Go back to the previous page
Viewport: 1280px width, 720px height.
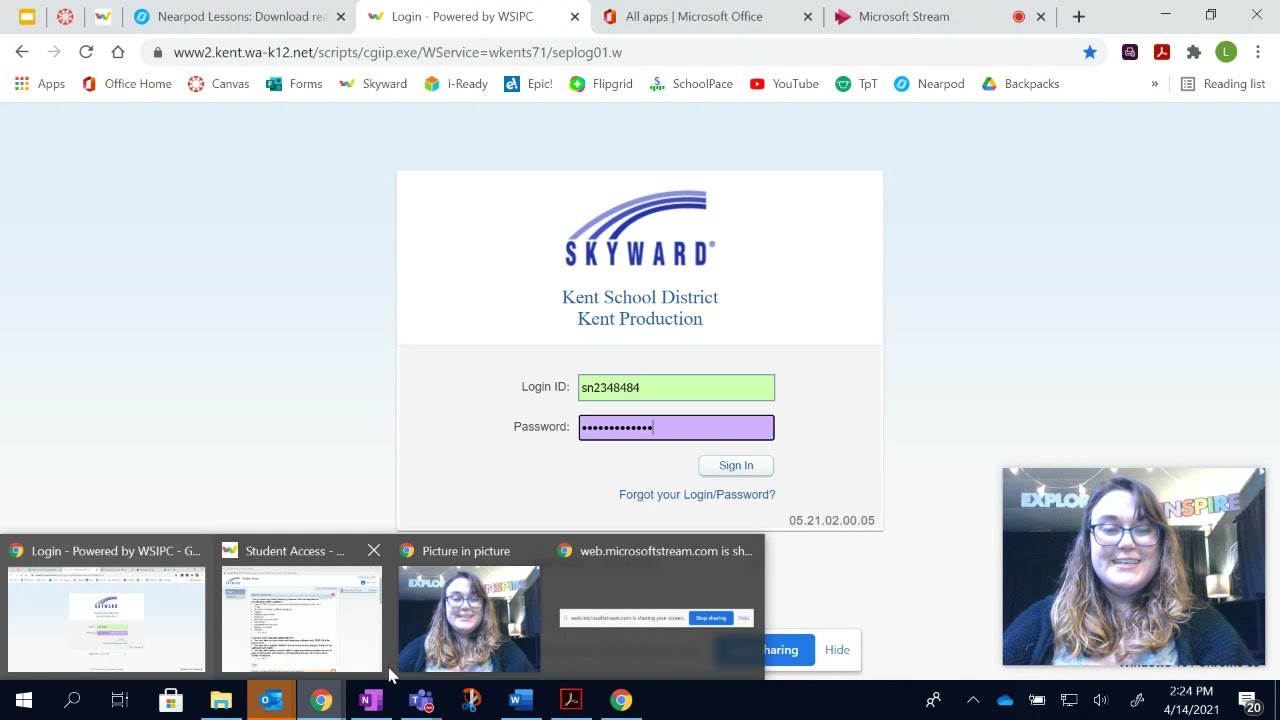point(22,52)
